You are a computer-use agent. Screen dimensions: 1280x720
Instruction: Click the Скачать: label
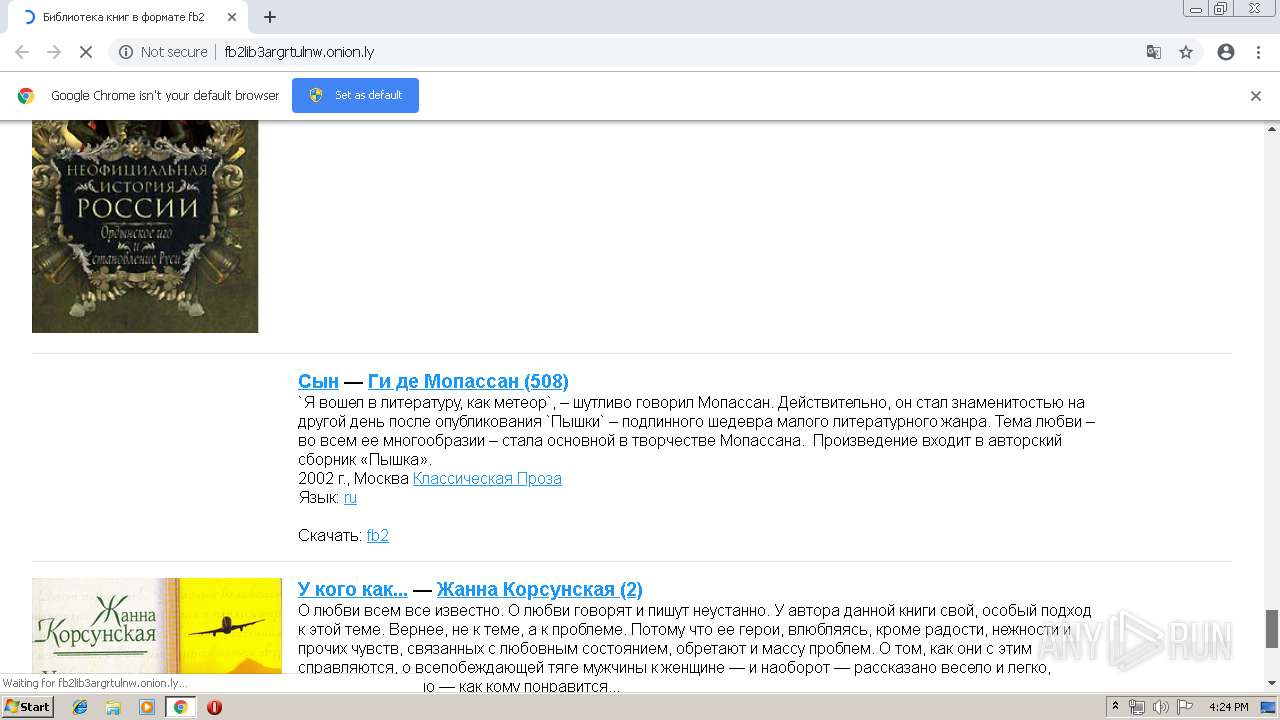coord(330,535)
